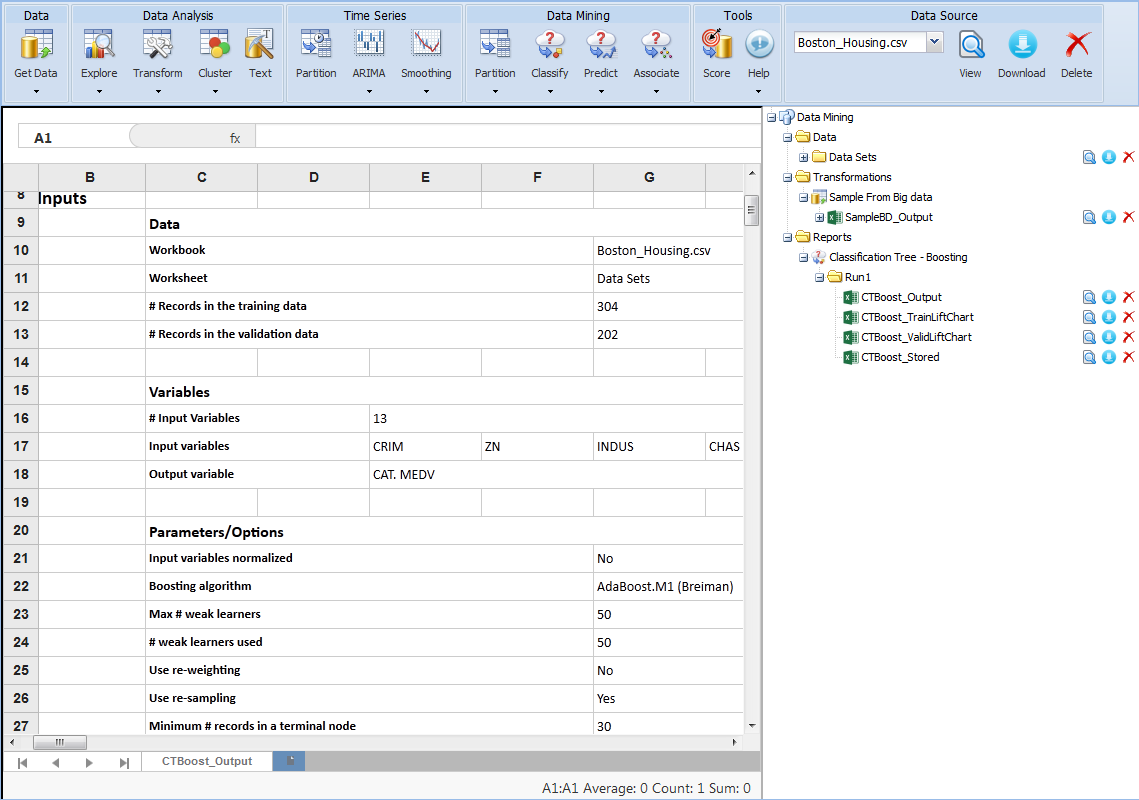Select the CTBoost_Output sheet tab
Screen dimensions: 1139x800
point(207,762)
